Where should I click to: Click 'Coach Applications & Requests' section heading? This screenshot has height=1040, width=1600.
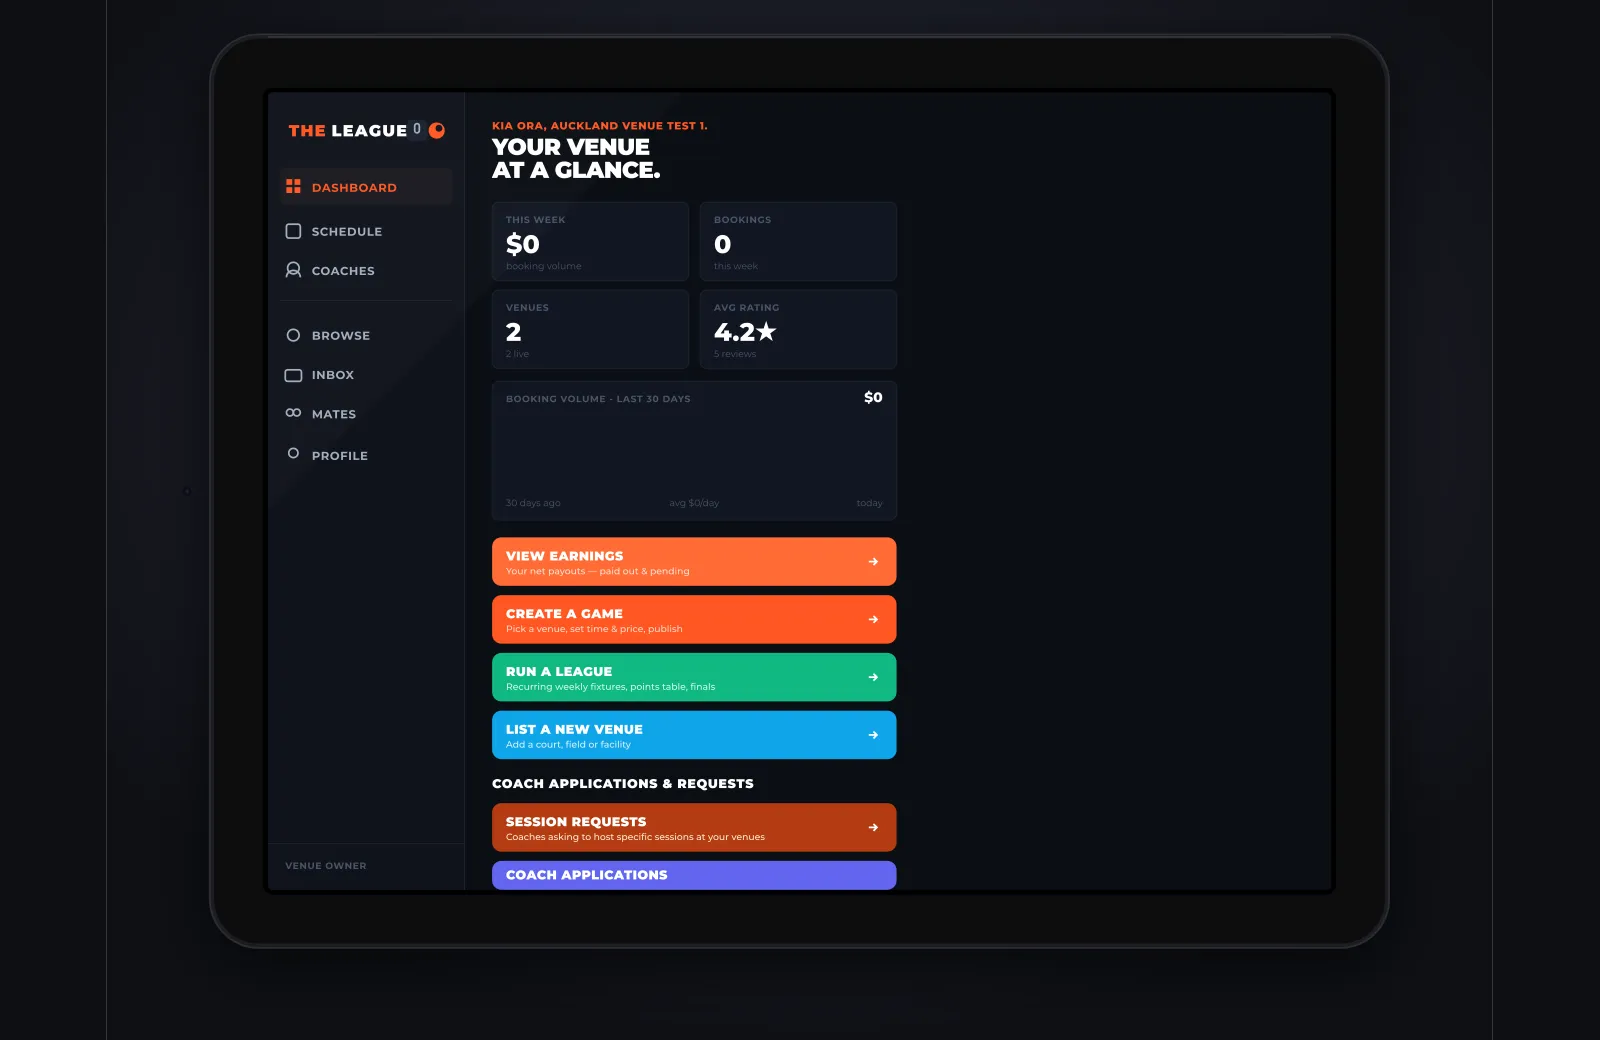pos(623,784)
